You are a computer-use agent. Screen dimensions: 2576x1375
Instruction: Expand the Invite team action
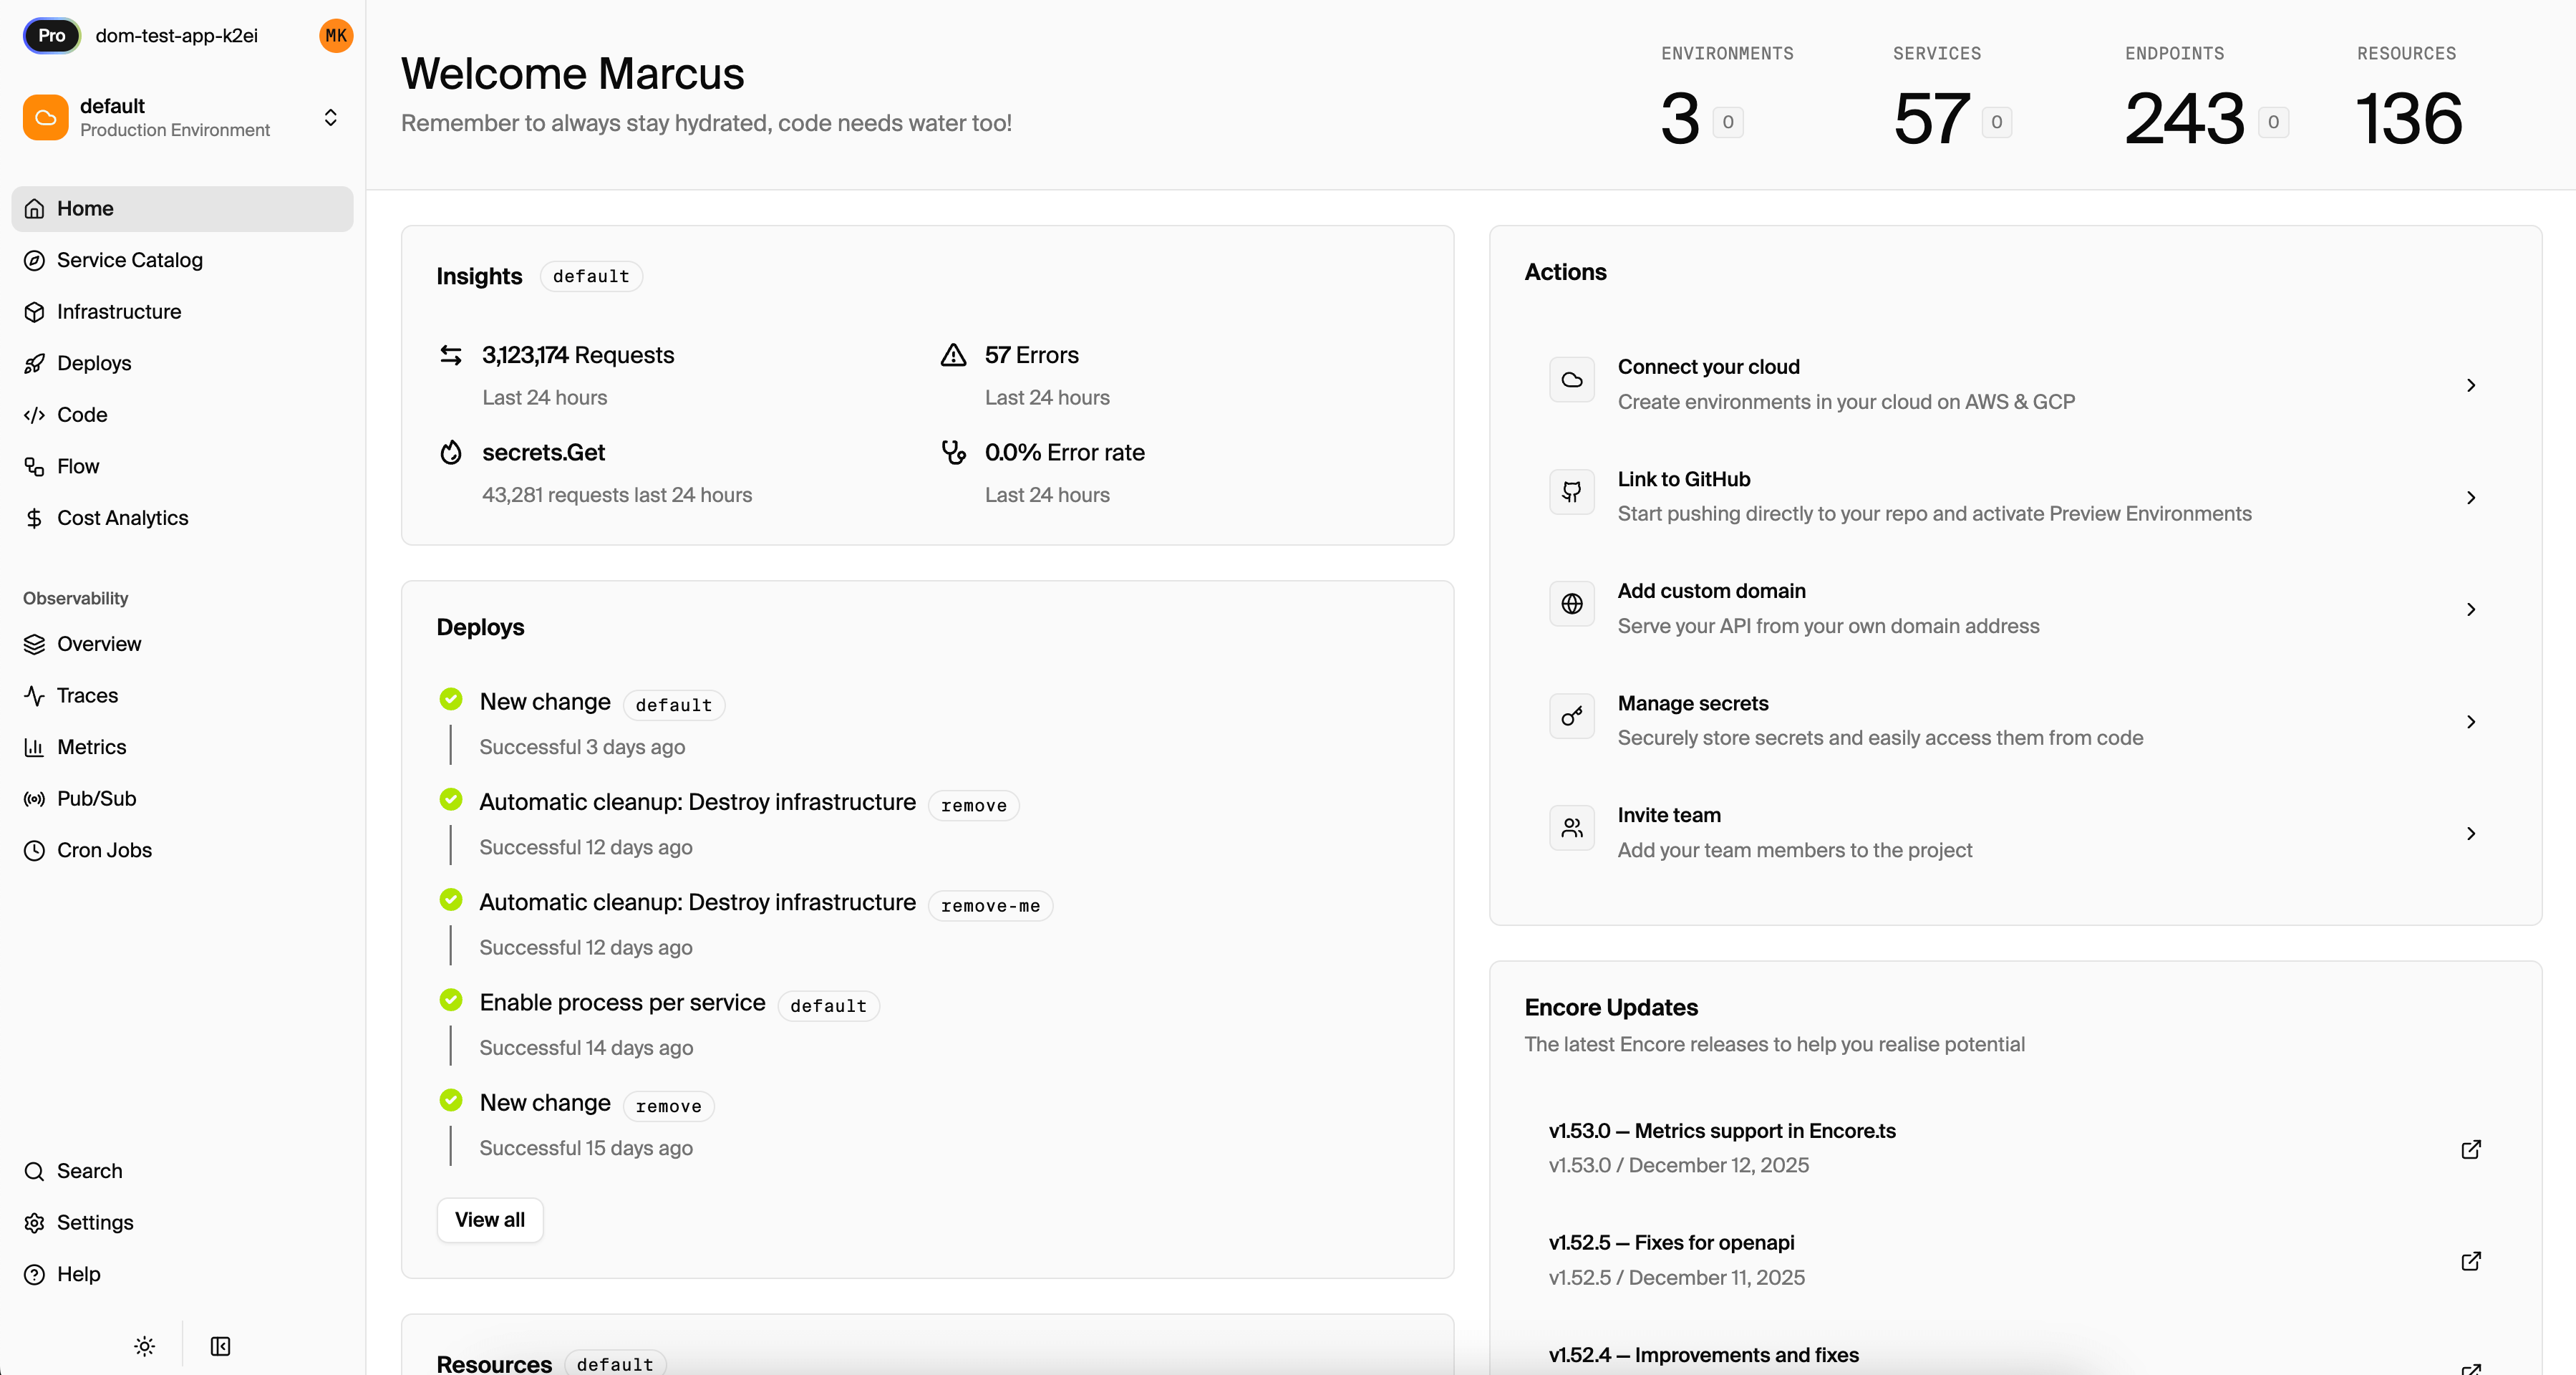pyautogui.click(x=2471, y=833)
